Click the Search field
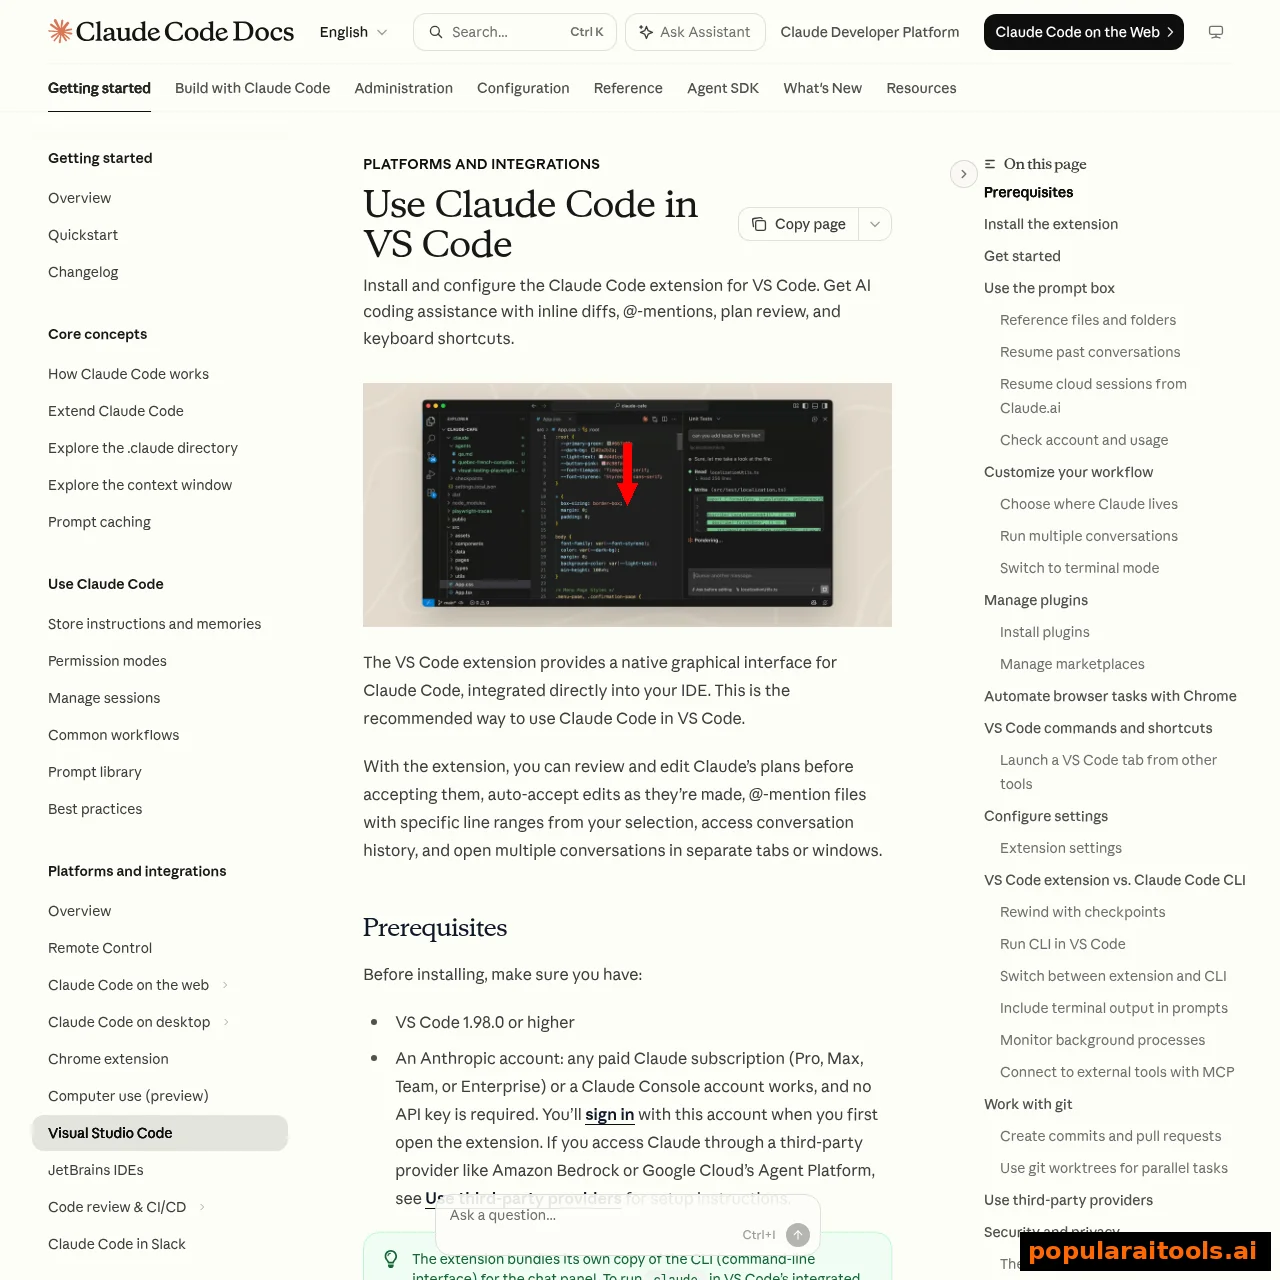The width and height of the screenshot is (1280, 1280). pos(515,32)
